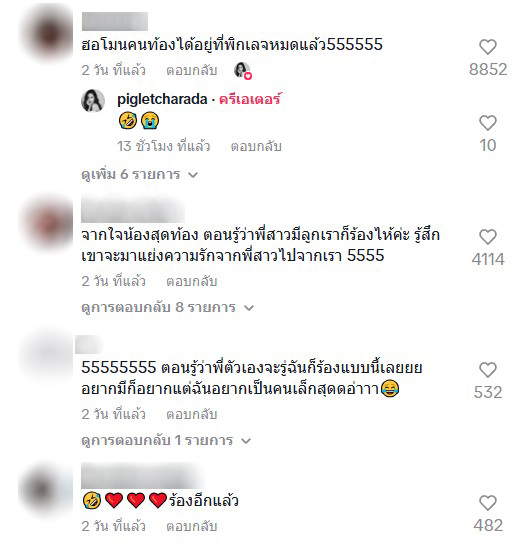The height and width of the screenshot is (546, 530).
Task: Like the comment with 4114 likes
Action: pos(488,237)
